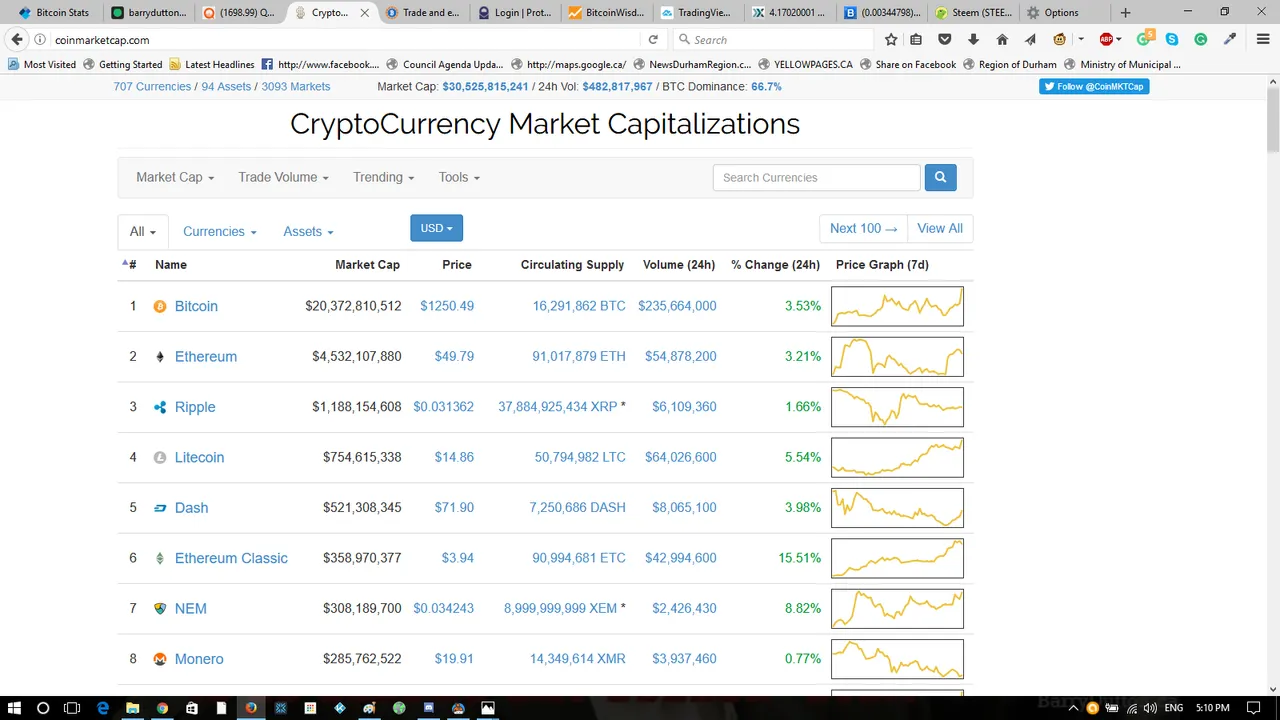Click the Bitcoin coin logo icon
Viewport: 1280px width, 720px height.
(x=160, y=306)
